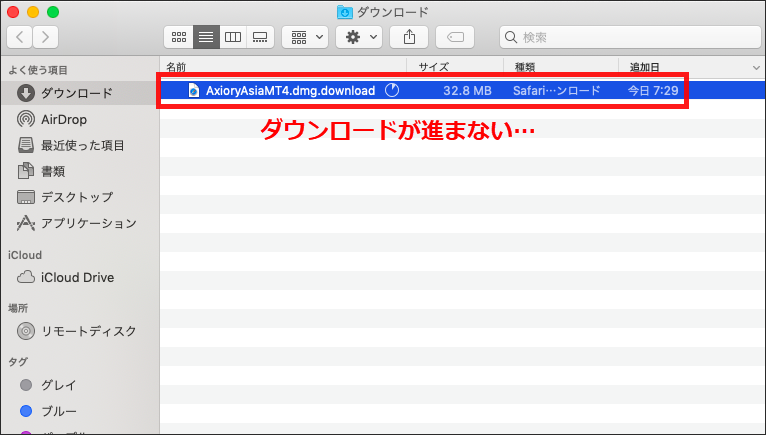Open the group-by arrangement dropdown
The image size is (766, 435).
pyautogui.click(x=305, y=37)
